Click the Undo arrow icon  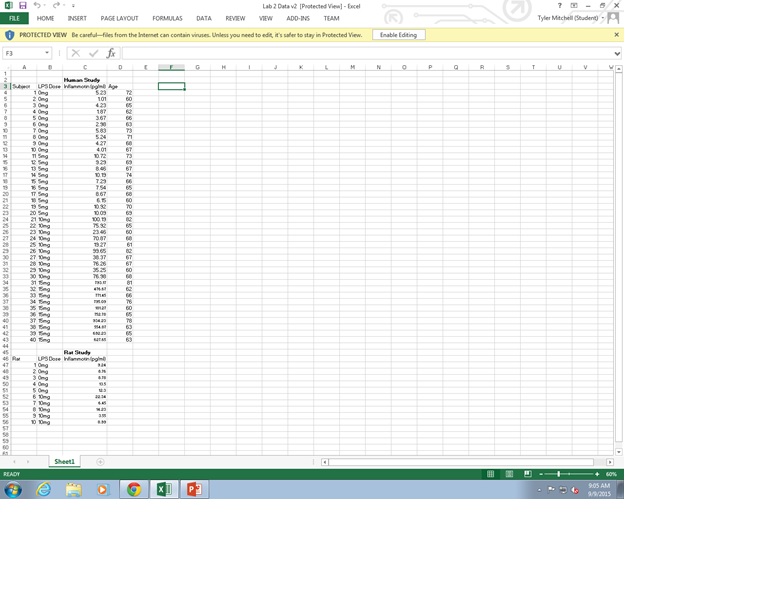[x=37, y=6]
